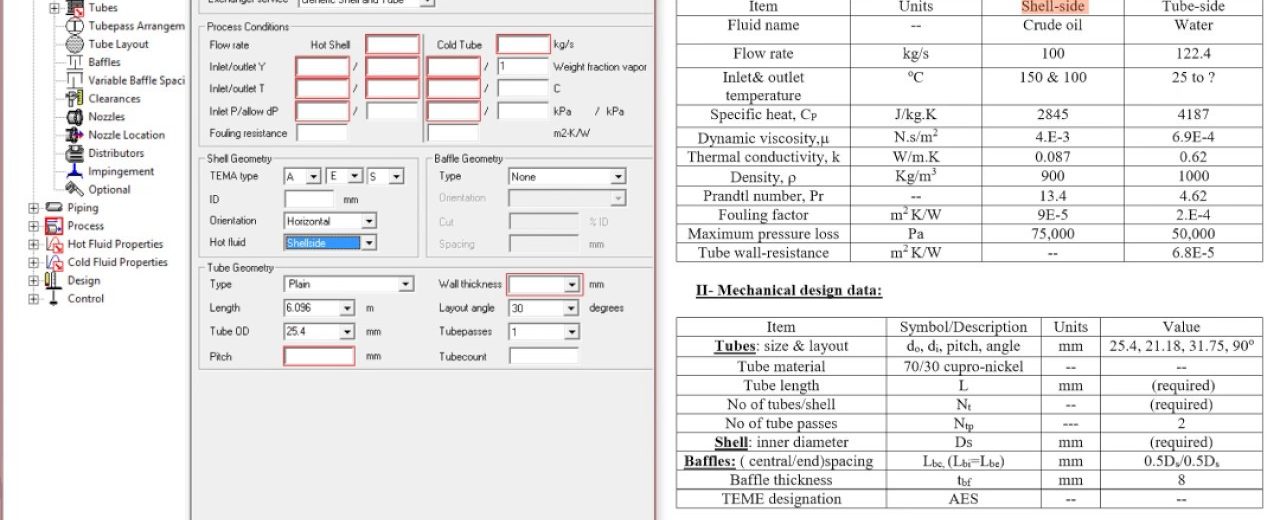Open the Distributors icon

coord(74,153)
